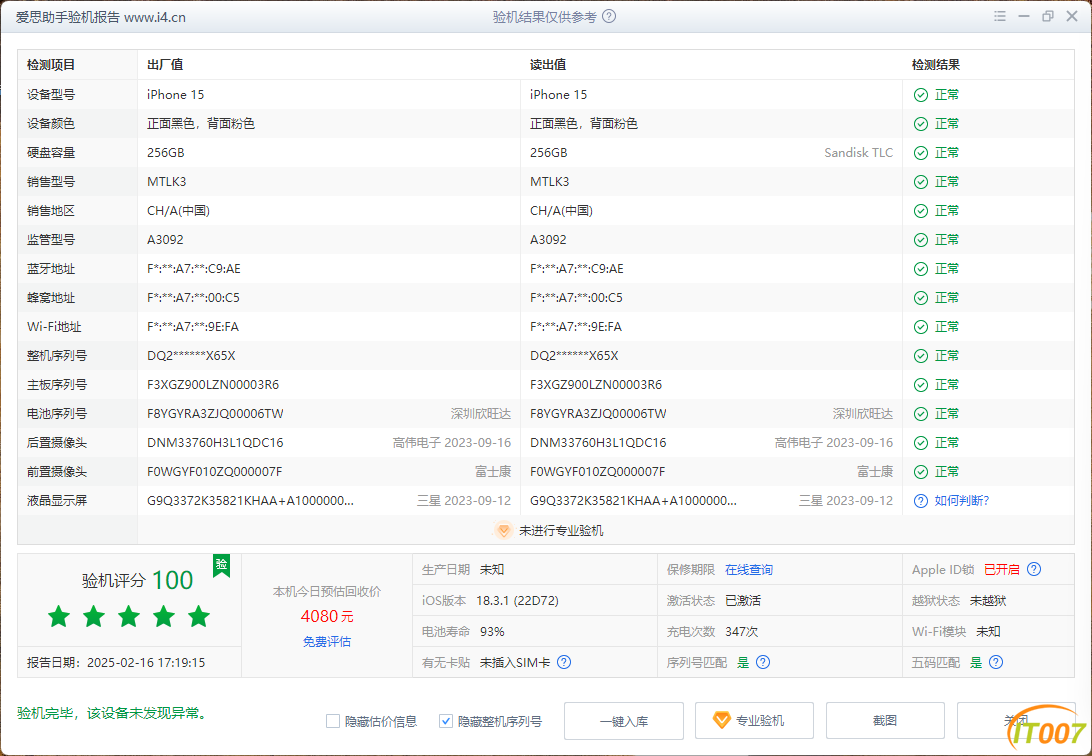
Task: Click the 检测项目 column header
Action: coord(51,65)
